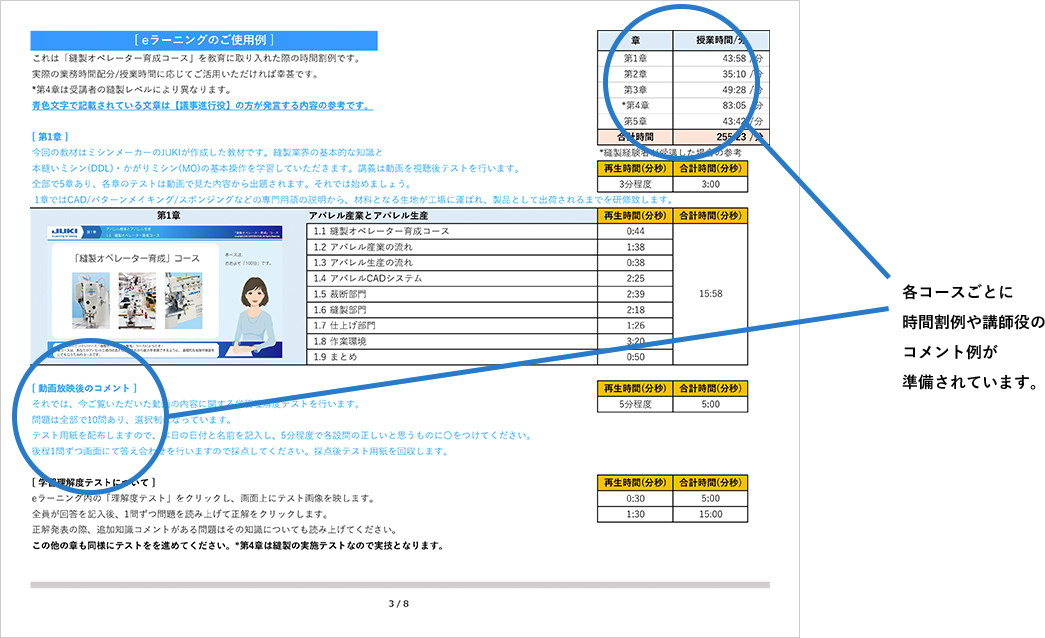The image size is (1045, 638).
Task: Click the '授業時間' column header
Action: pos(721,41)
